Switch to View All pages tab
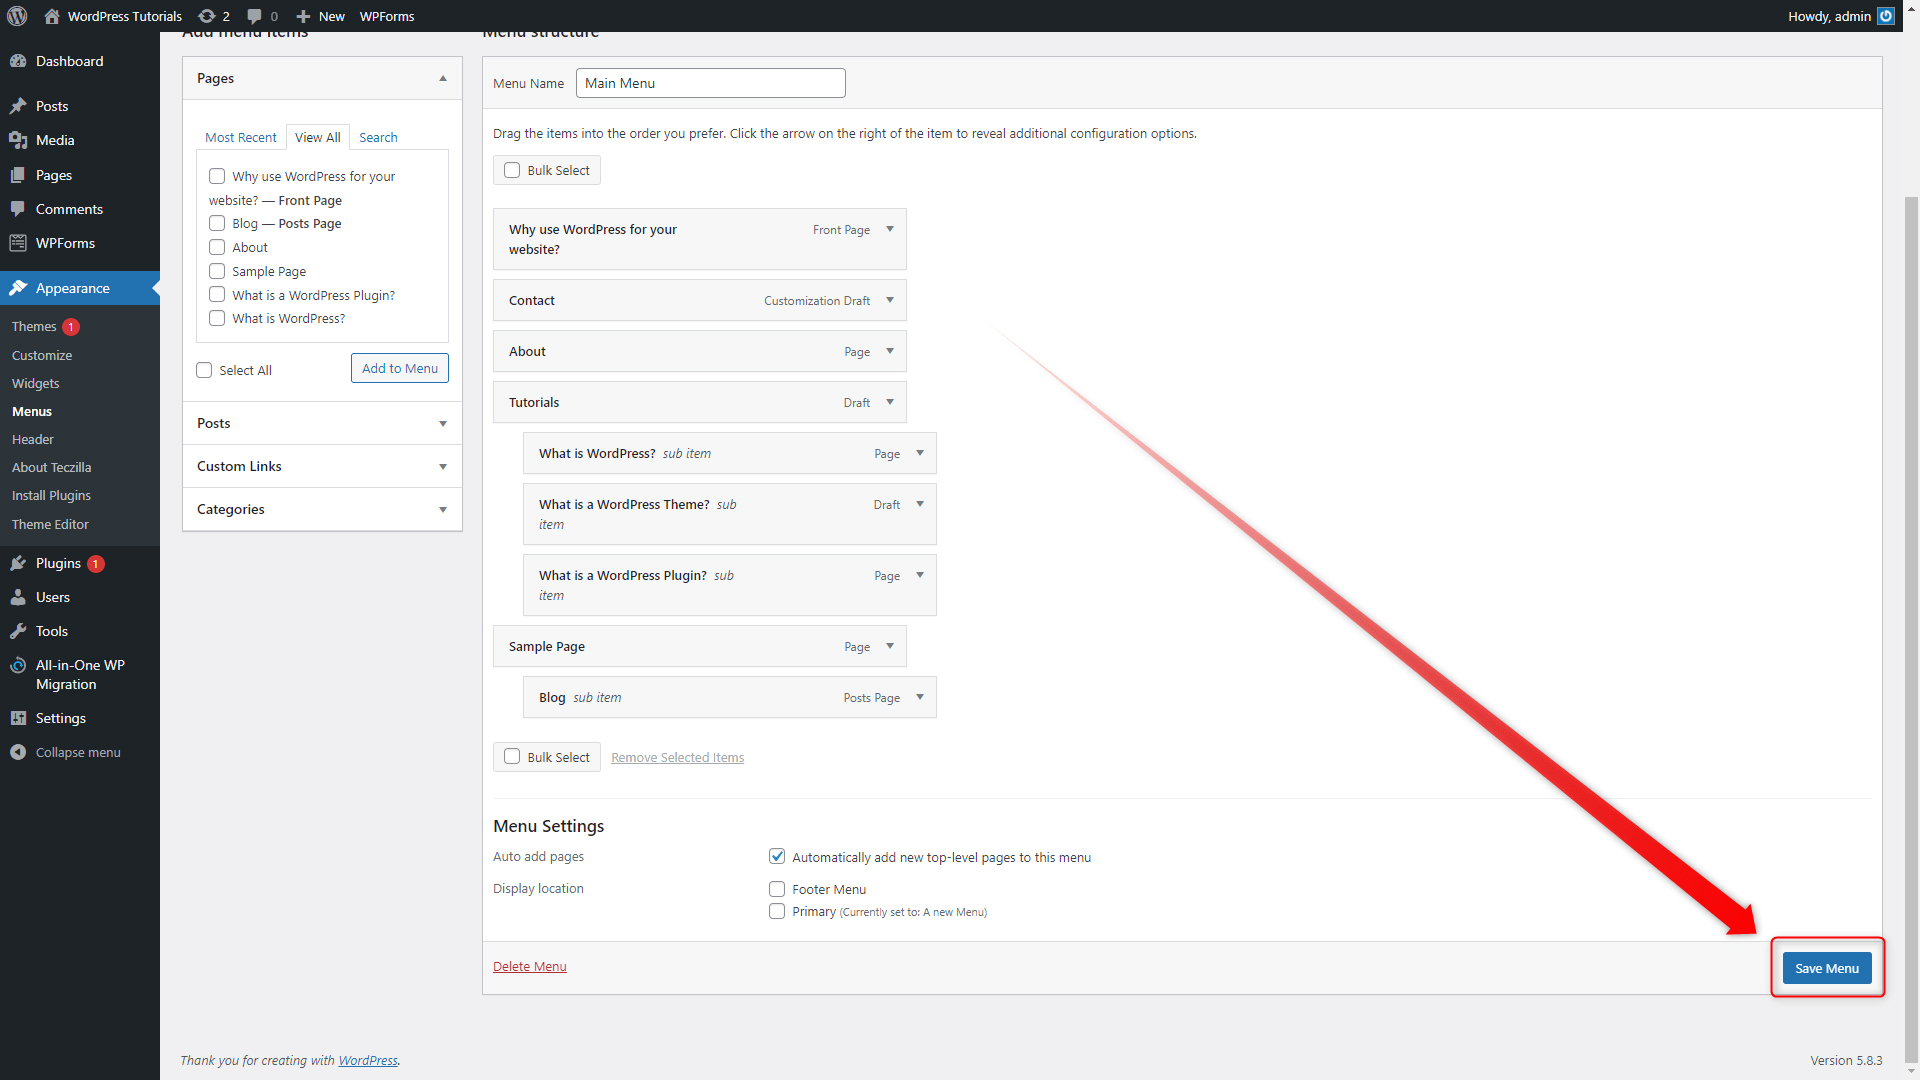 316,136
